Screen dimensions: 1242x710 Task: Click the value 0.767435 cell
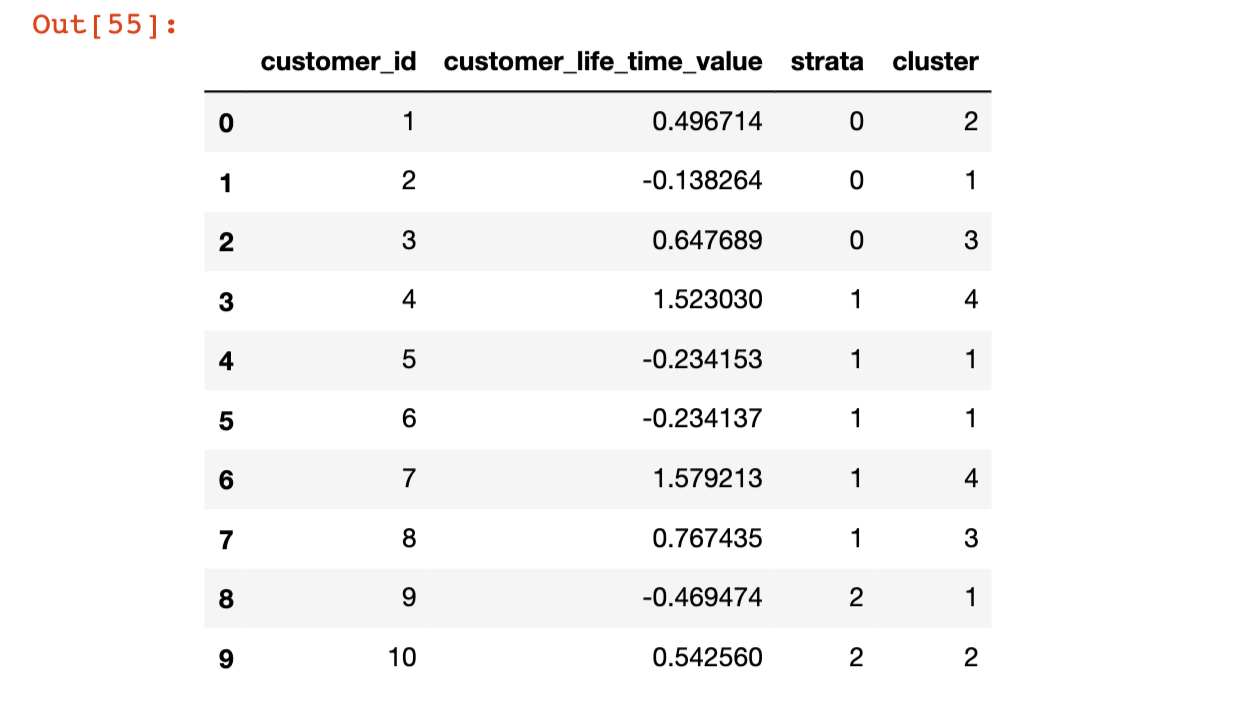tap(707, 539)
